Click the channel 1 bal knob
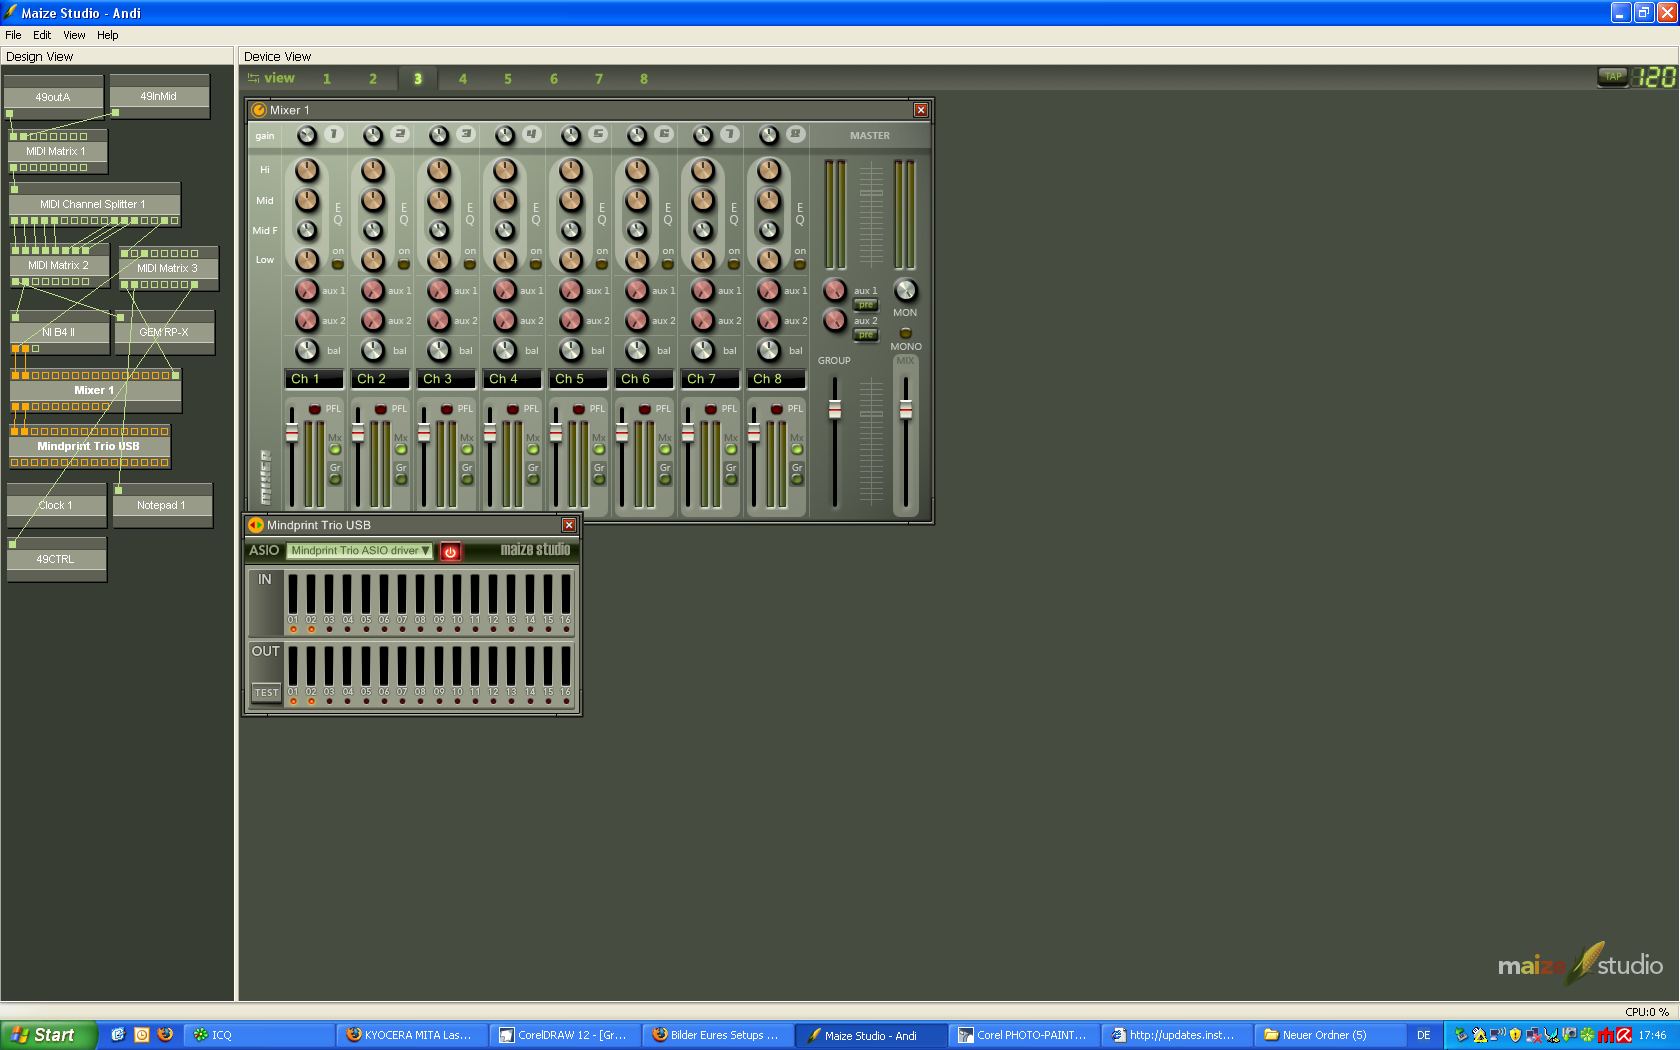The width and height of the screenshot is (1680, 1050). tap(306, 350)
